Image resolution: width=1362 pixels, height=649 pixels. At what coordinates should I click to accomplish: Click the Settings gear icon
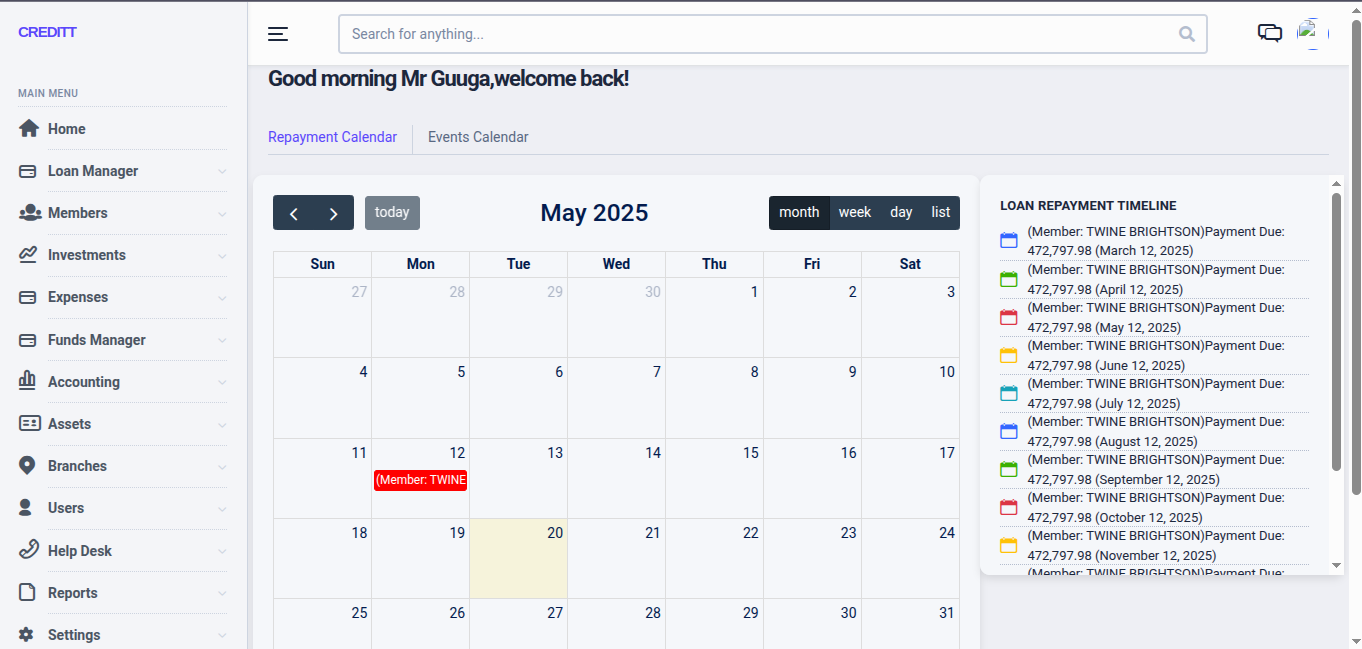[27, 634]
